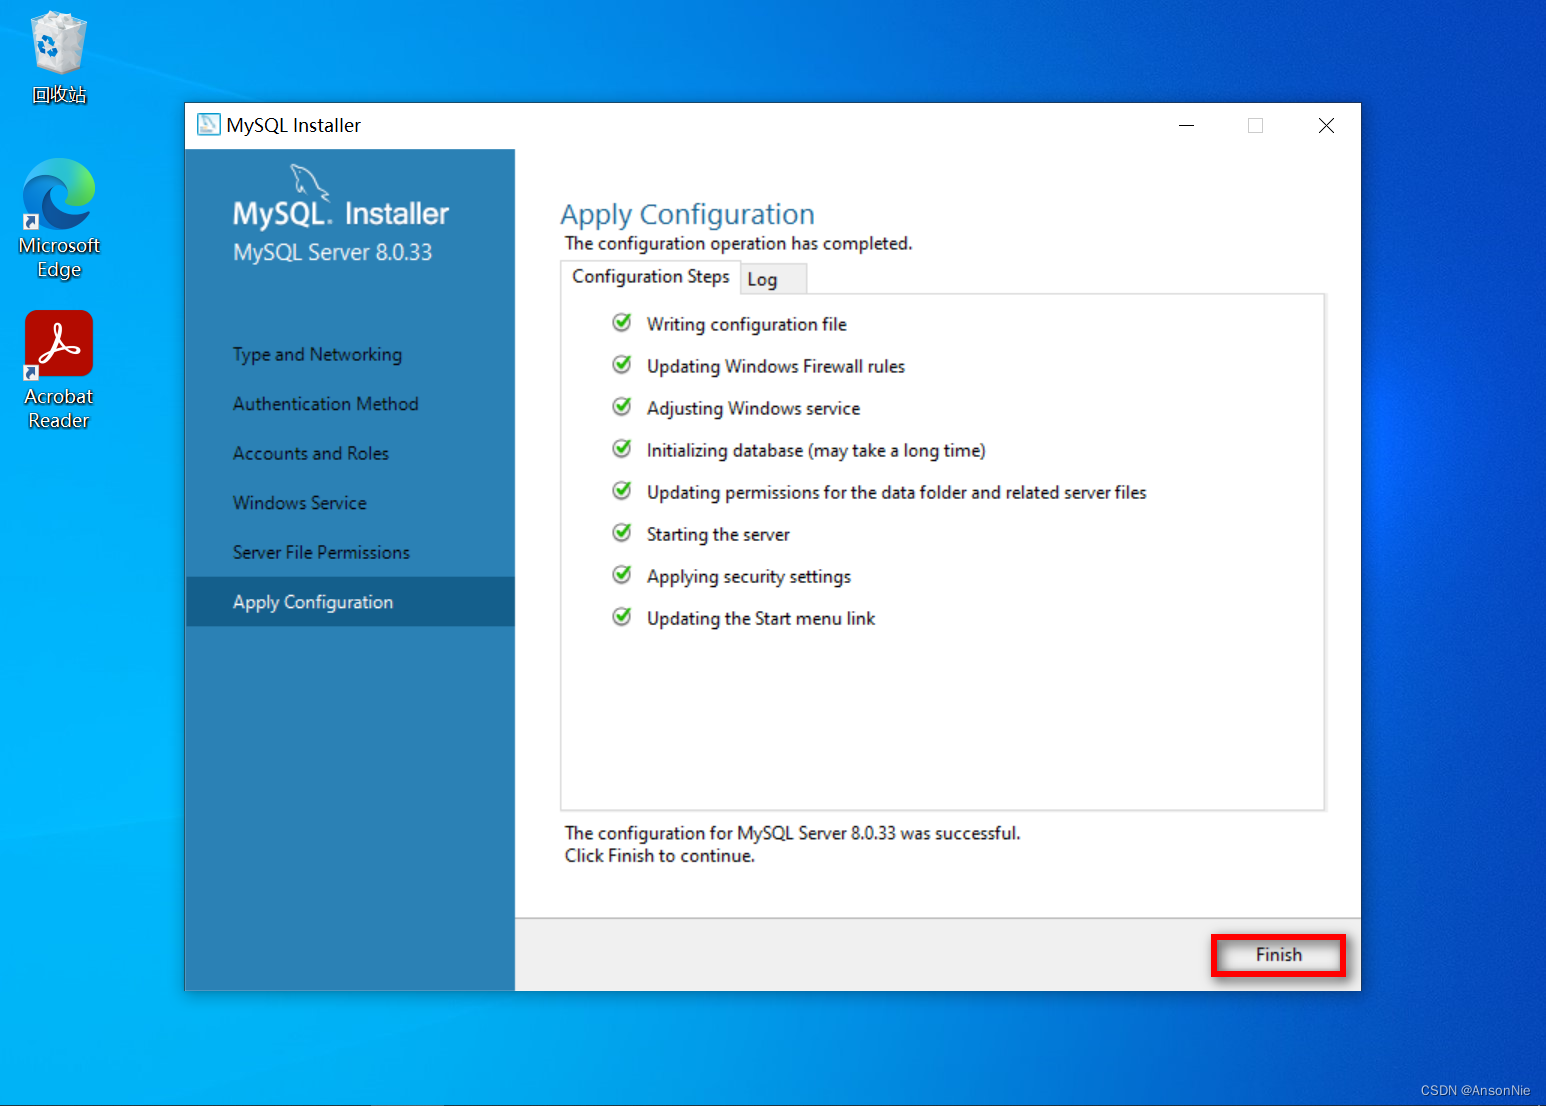This screenshot has width=1546, height=1106.
Task: Switch to the Log tab
Action: (x=773, y=280)
